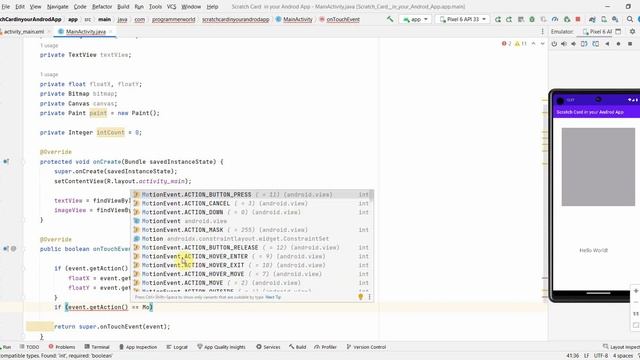
Task: Choose MotionEvent.ACTION_MOVE suggestion
Action: pyautogui.click(x=251, y=282)
